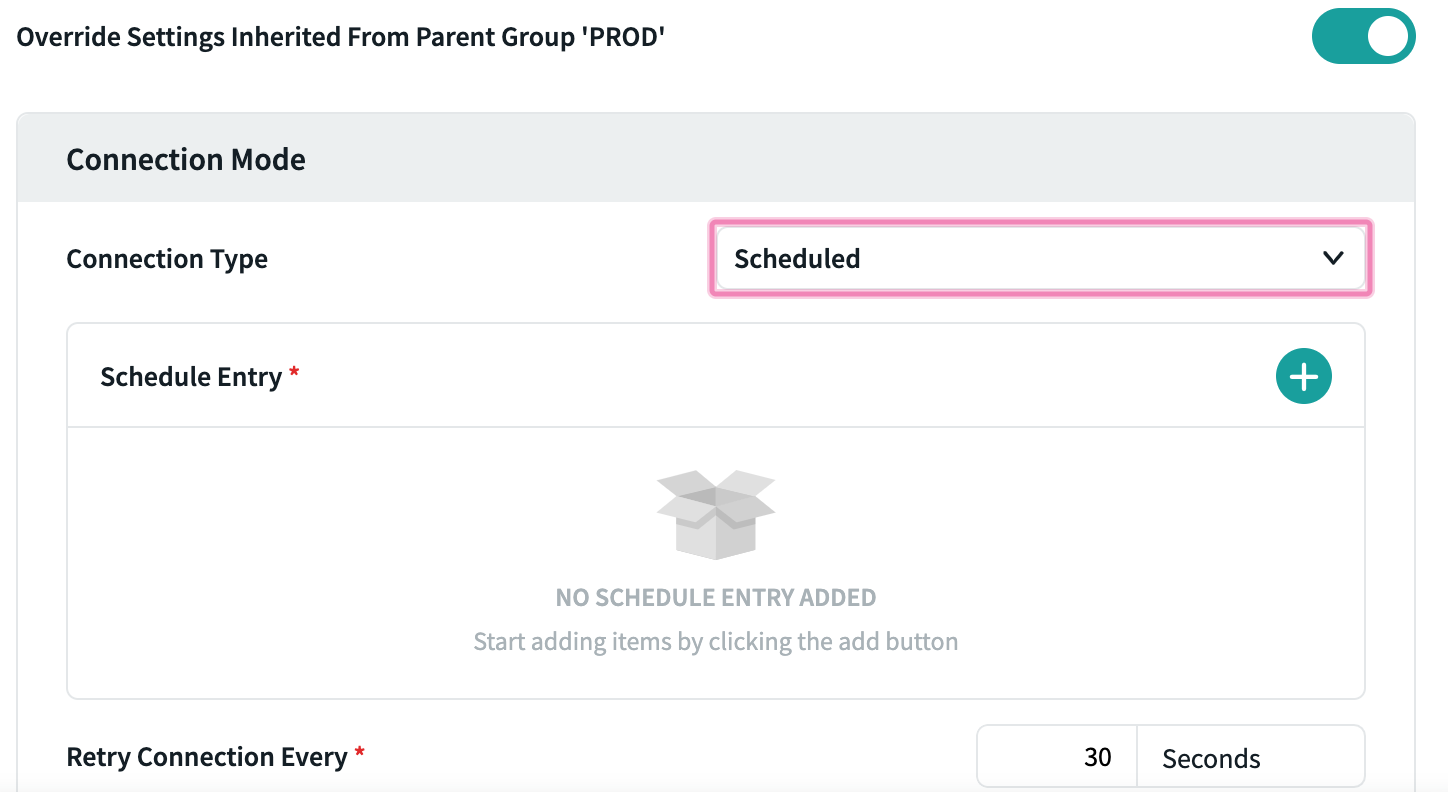The height and width of the screenshot is (792, 1448).
Task: Click the NO SCHEDULE ENTRY ADDED message
Action: click(x=715, y=598)
